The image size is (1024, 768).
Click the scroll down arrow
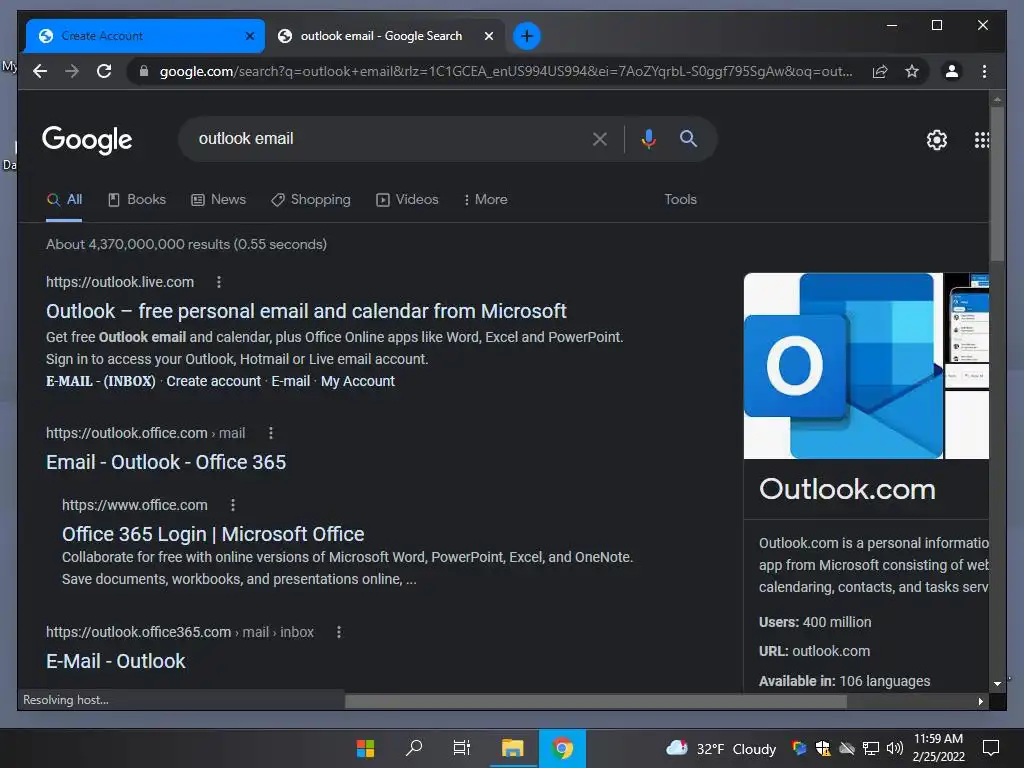[997, 684]
